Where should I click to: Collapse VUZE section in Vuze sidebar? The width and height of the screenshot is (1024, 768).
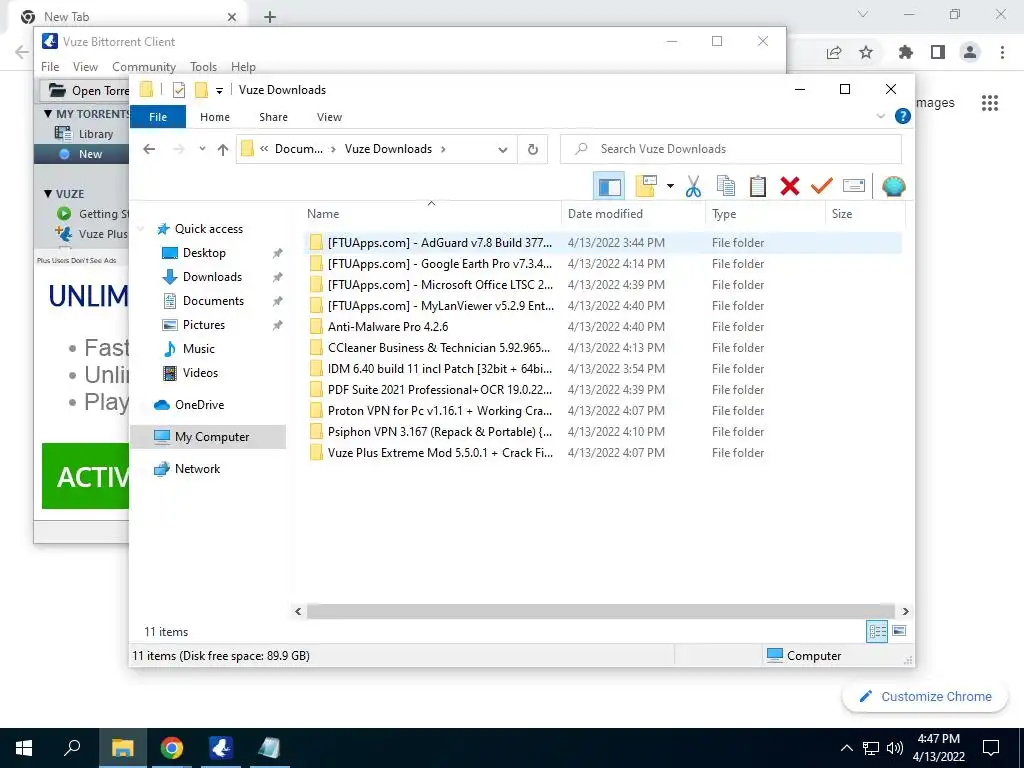click(48, 194)
